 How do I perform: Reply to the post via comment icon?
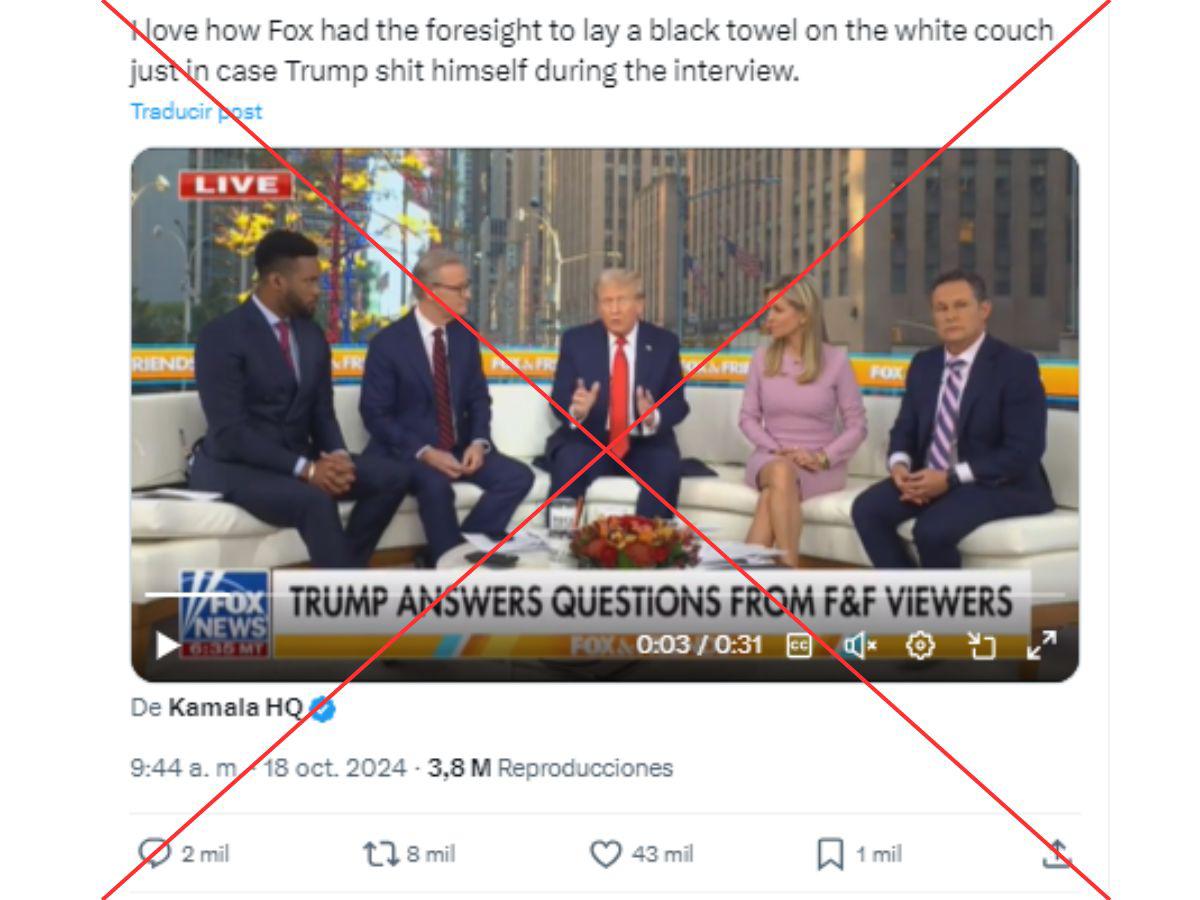(x=153, y=853)
